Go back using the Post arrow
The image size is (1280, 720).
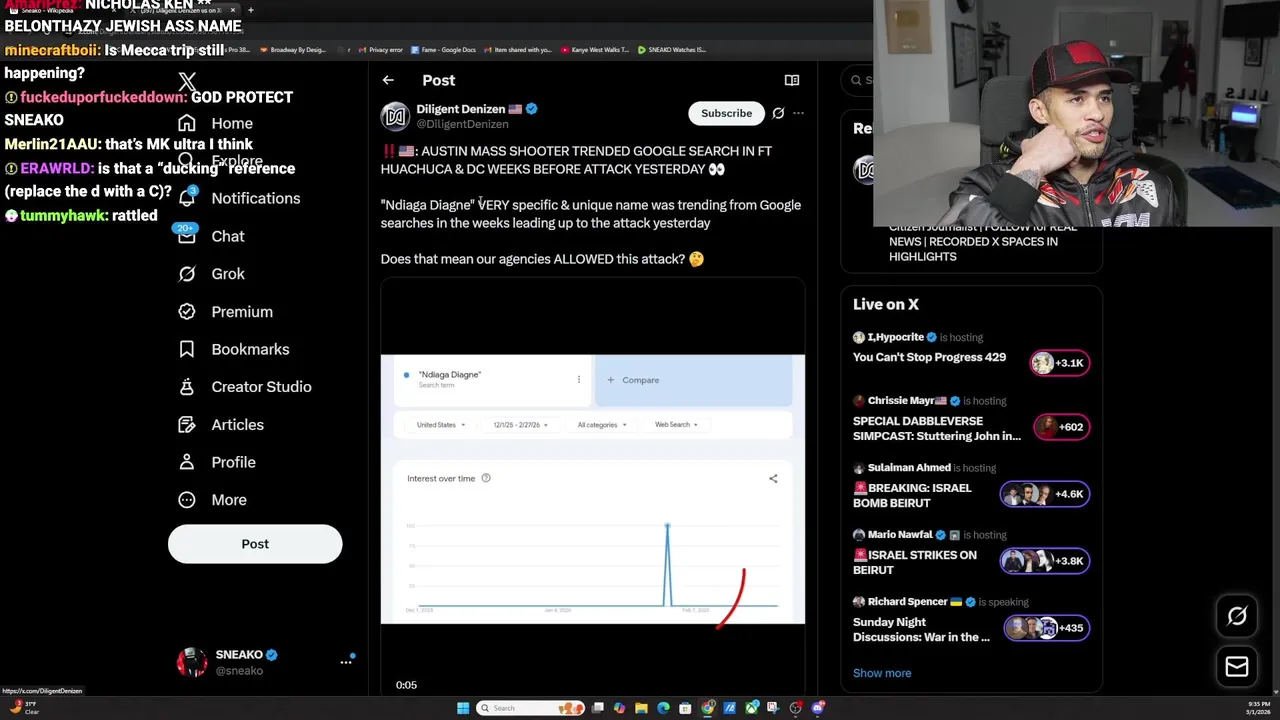tap(388, 80)
